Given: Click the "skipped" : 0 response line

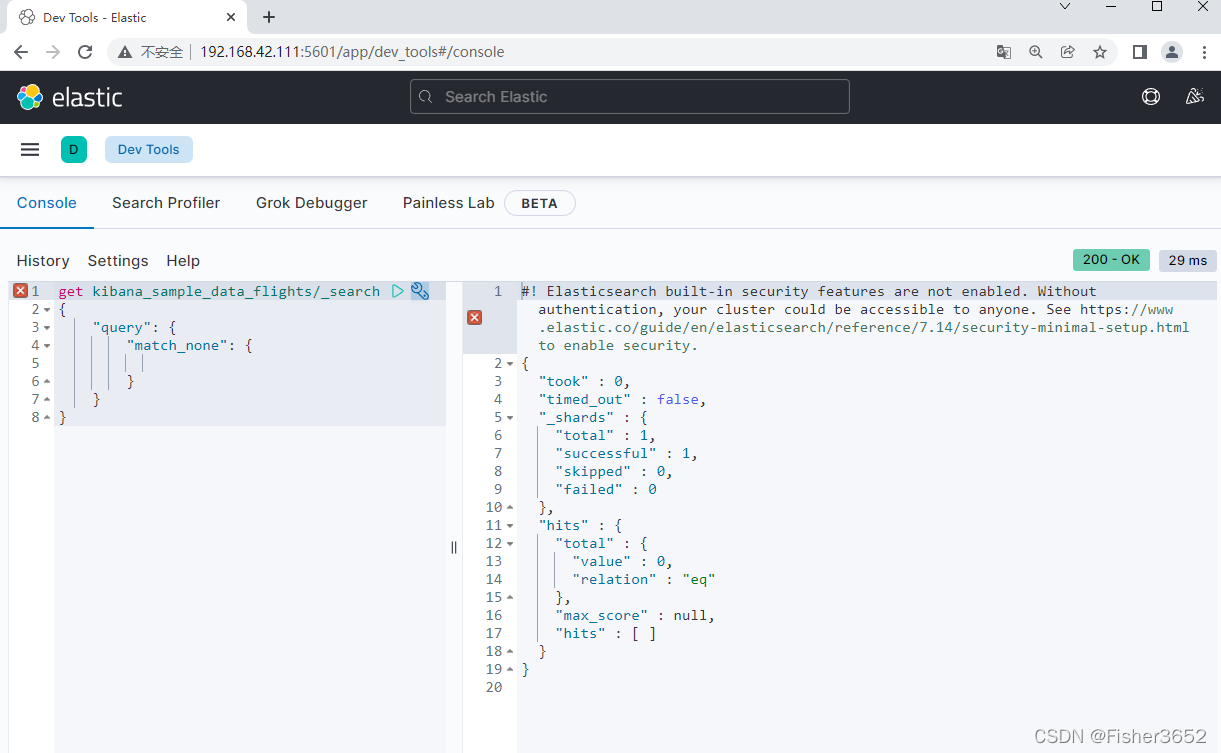Looking at the screenshot, I should pyautogui.click(x=613, y=471).
